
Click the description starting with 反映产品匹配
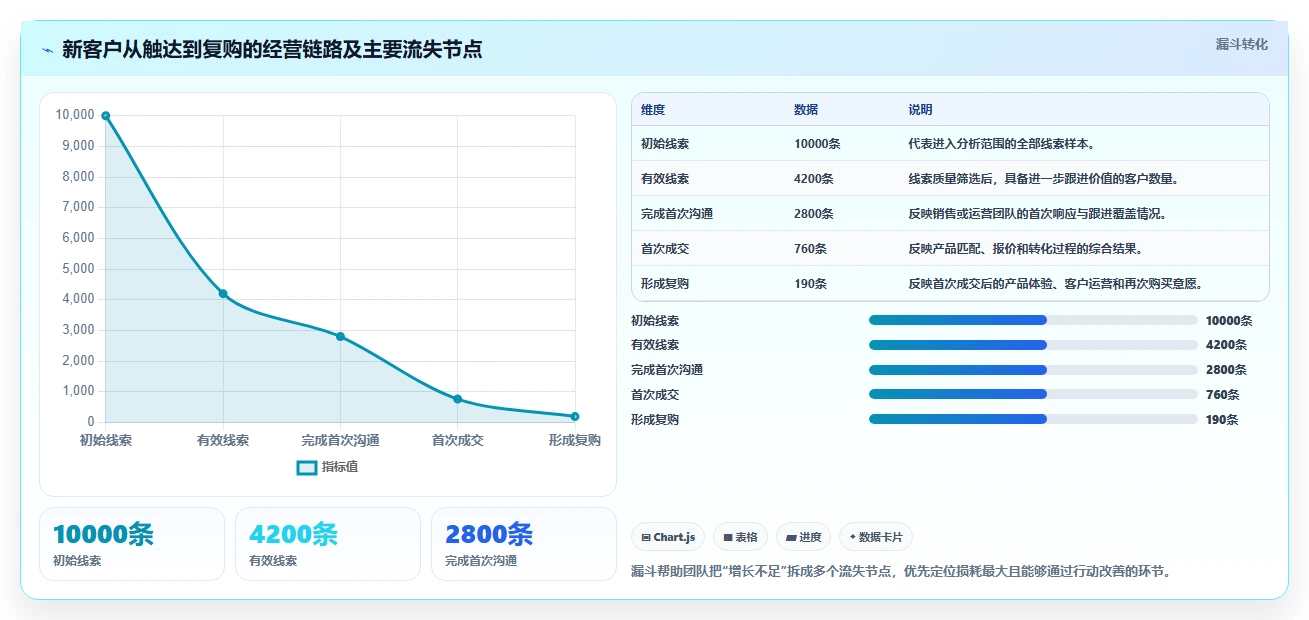pyautogui.click(x=1026, y=249)
